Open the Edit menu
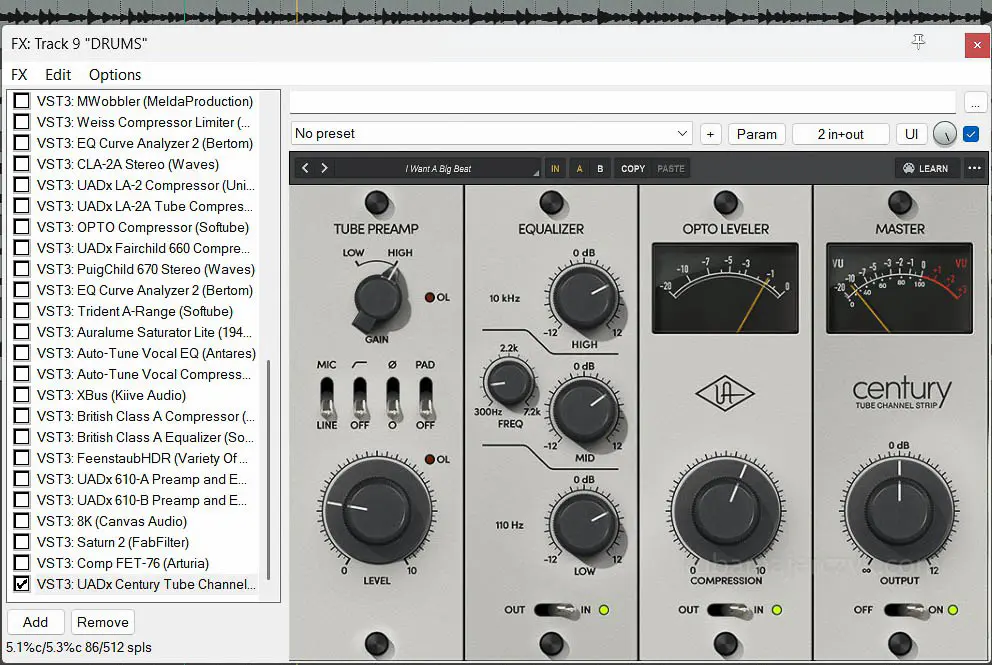 58,75
